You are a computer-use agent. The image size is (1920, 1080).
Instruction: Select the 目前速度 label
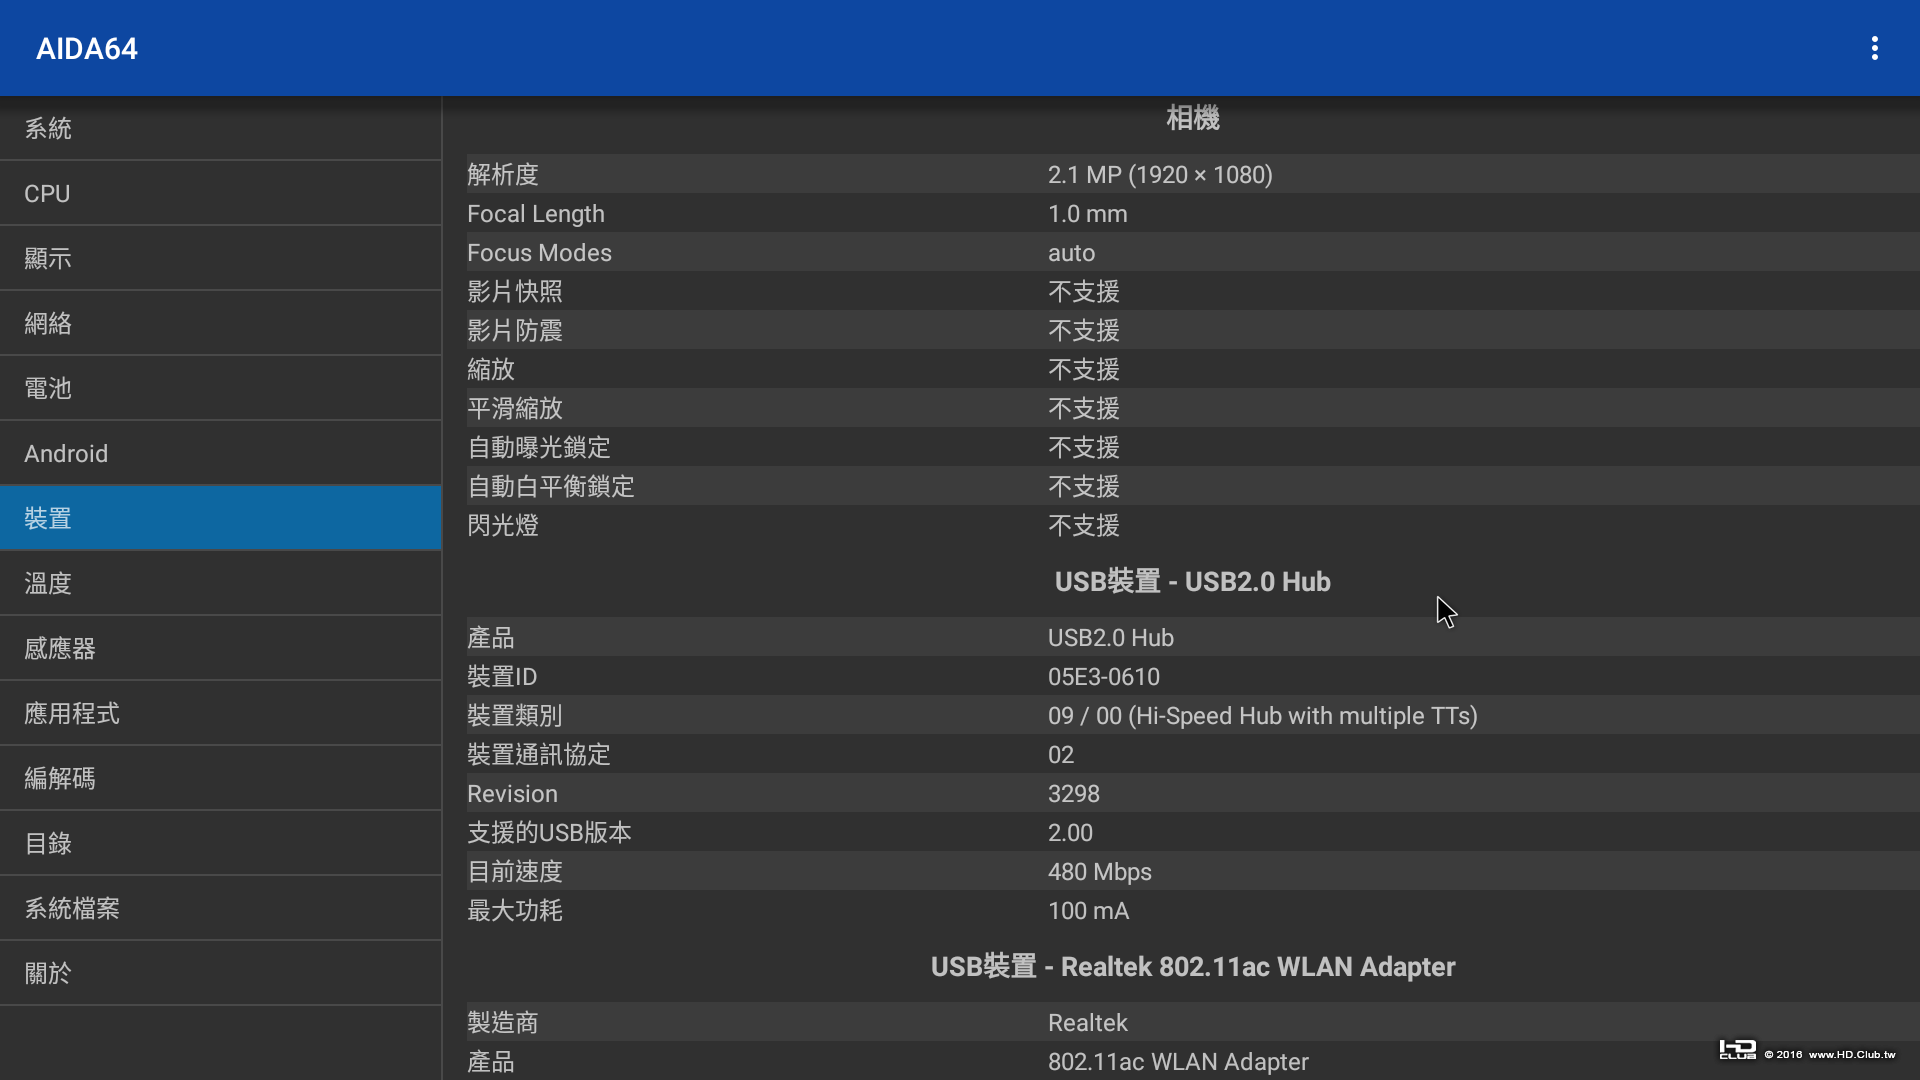click(515, 871)
